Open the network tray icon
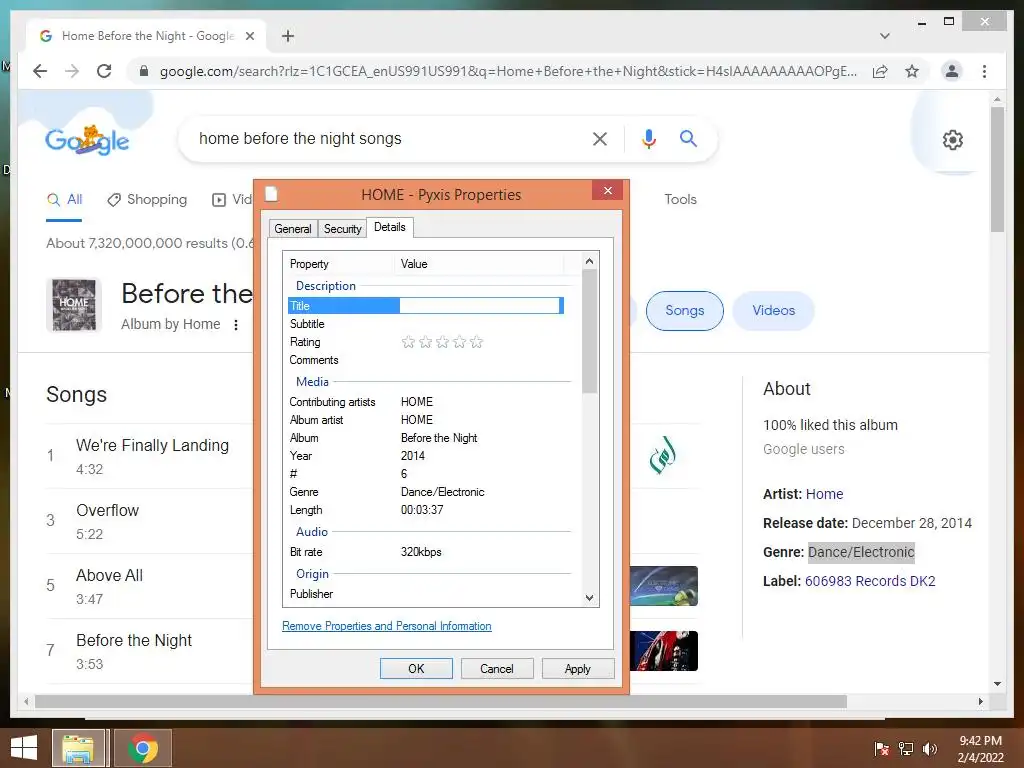 tap(906, 749)
